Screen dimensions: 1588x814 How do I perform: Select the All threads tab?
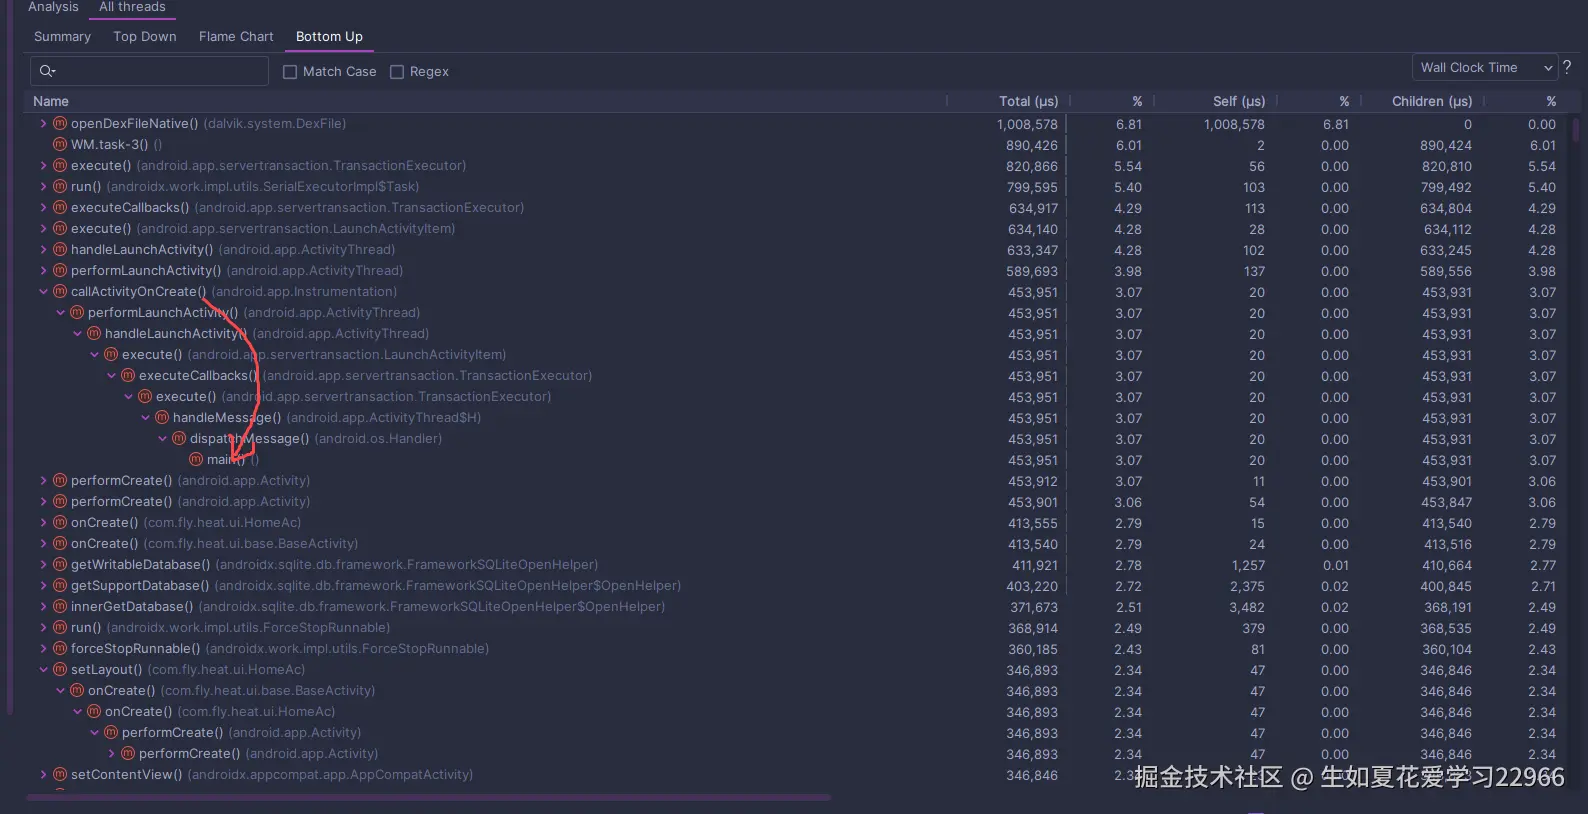[x=132, y=7]
